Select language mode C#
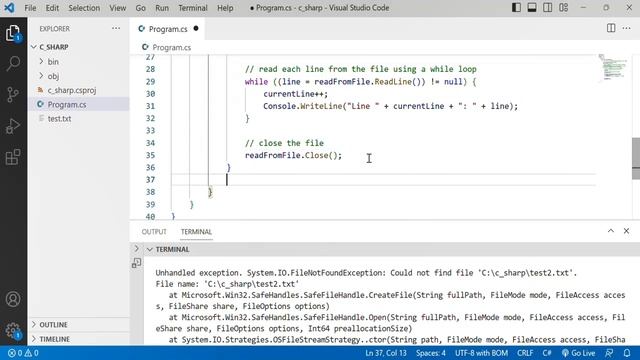 point(547,353)
